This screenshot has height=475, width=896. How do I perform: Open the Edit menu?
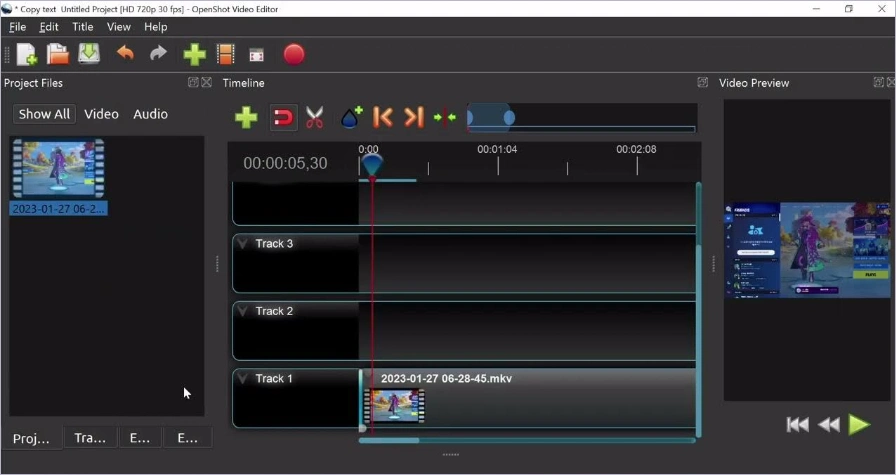49,27
